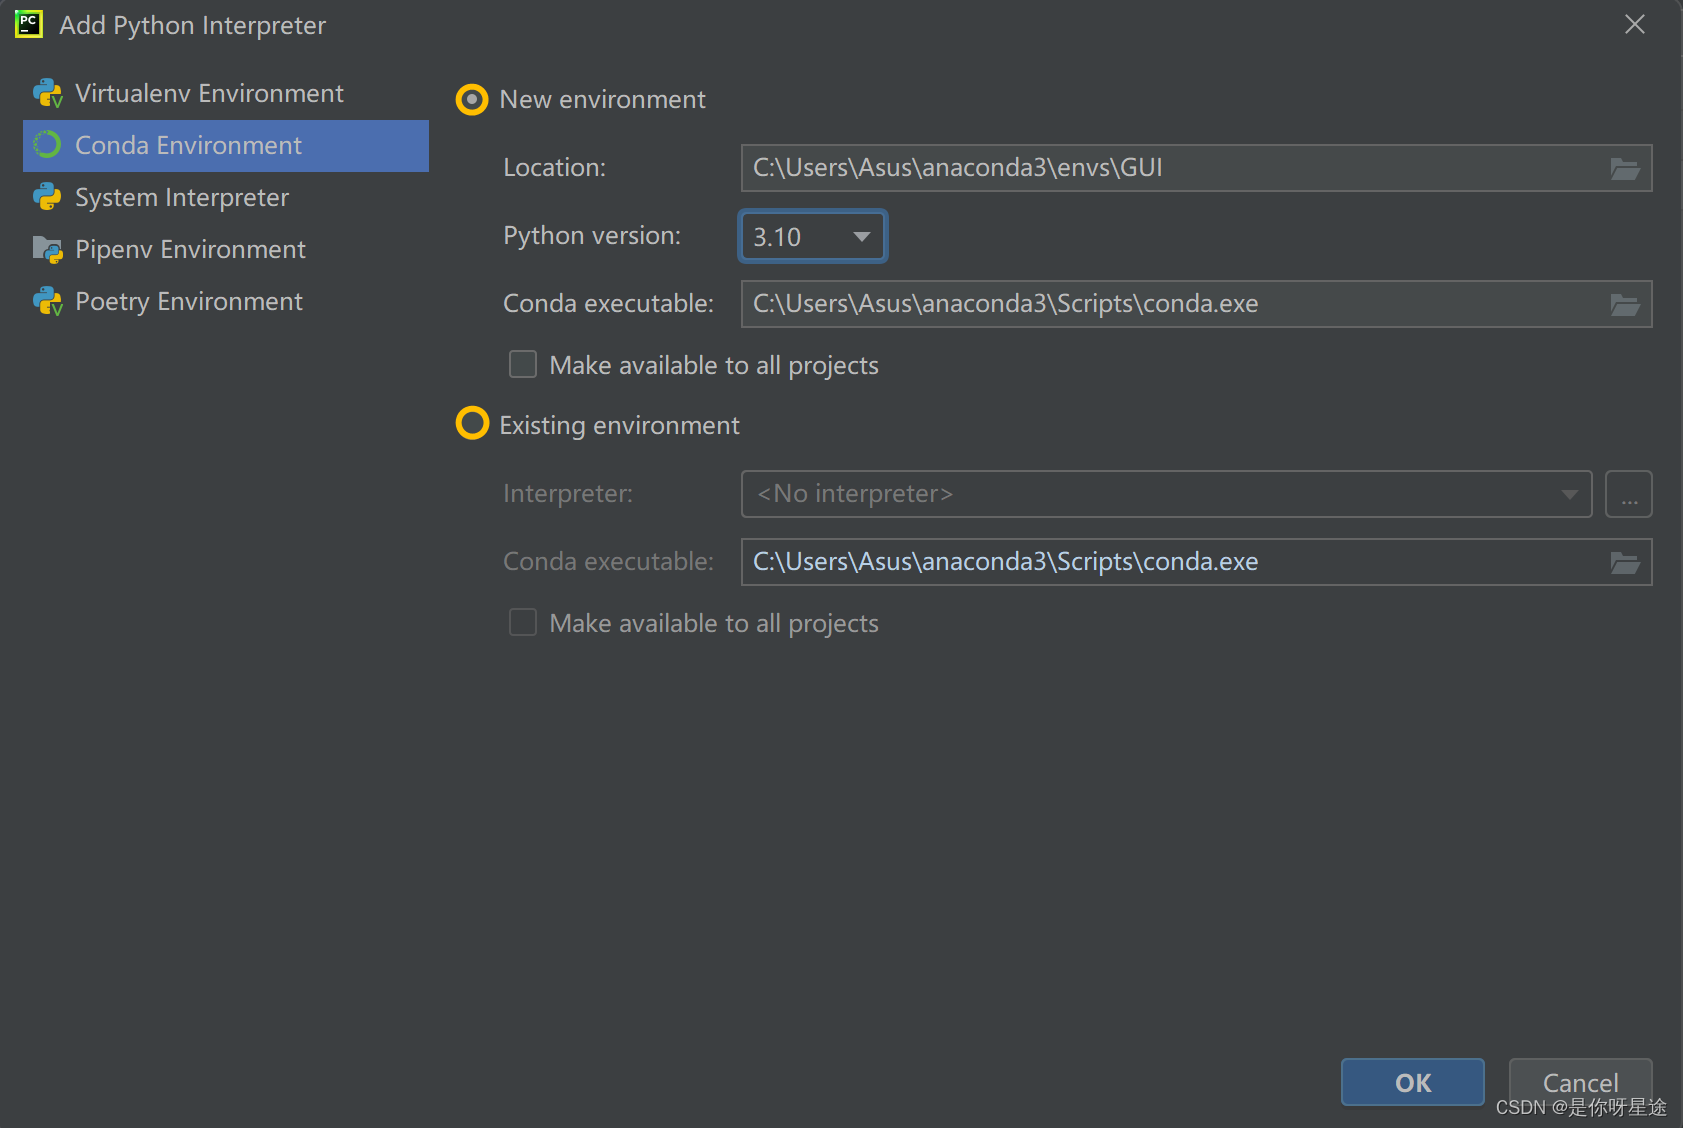This screenshot has width=1683, height=1128.
Task: Select New environment radio button
Action: 472,100
